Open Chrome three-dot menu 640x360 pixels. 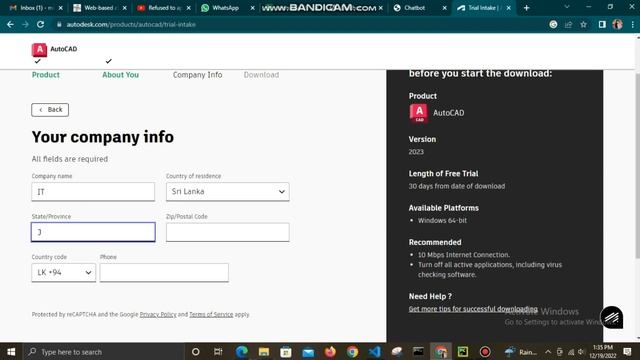point(633,24)
